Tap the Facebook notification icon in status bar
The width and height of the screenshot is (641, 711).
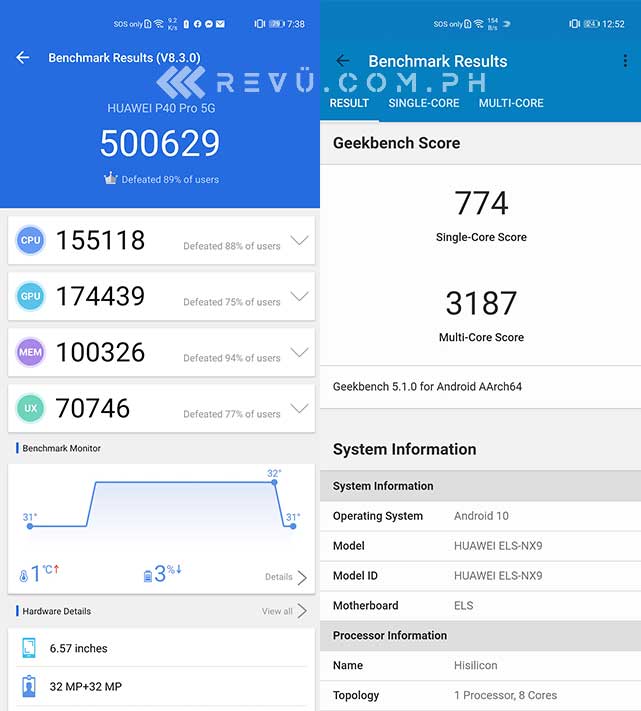click(x=198, y=24)
